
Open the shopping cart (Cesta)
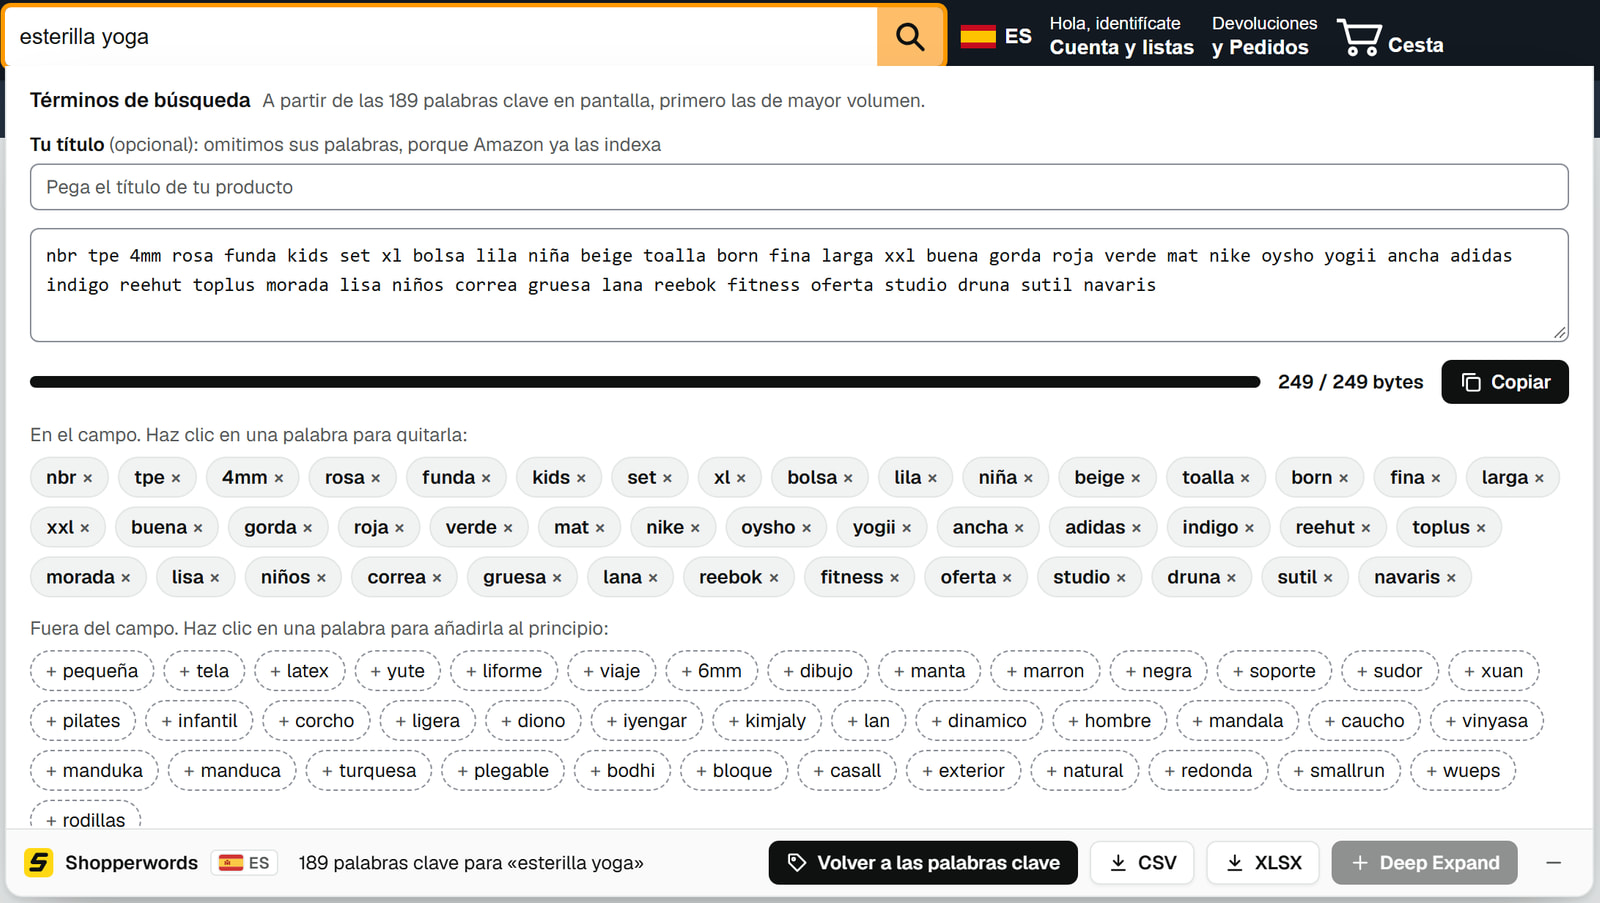1390,38
